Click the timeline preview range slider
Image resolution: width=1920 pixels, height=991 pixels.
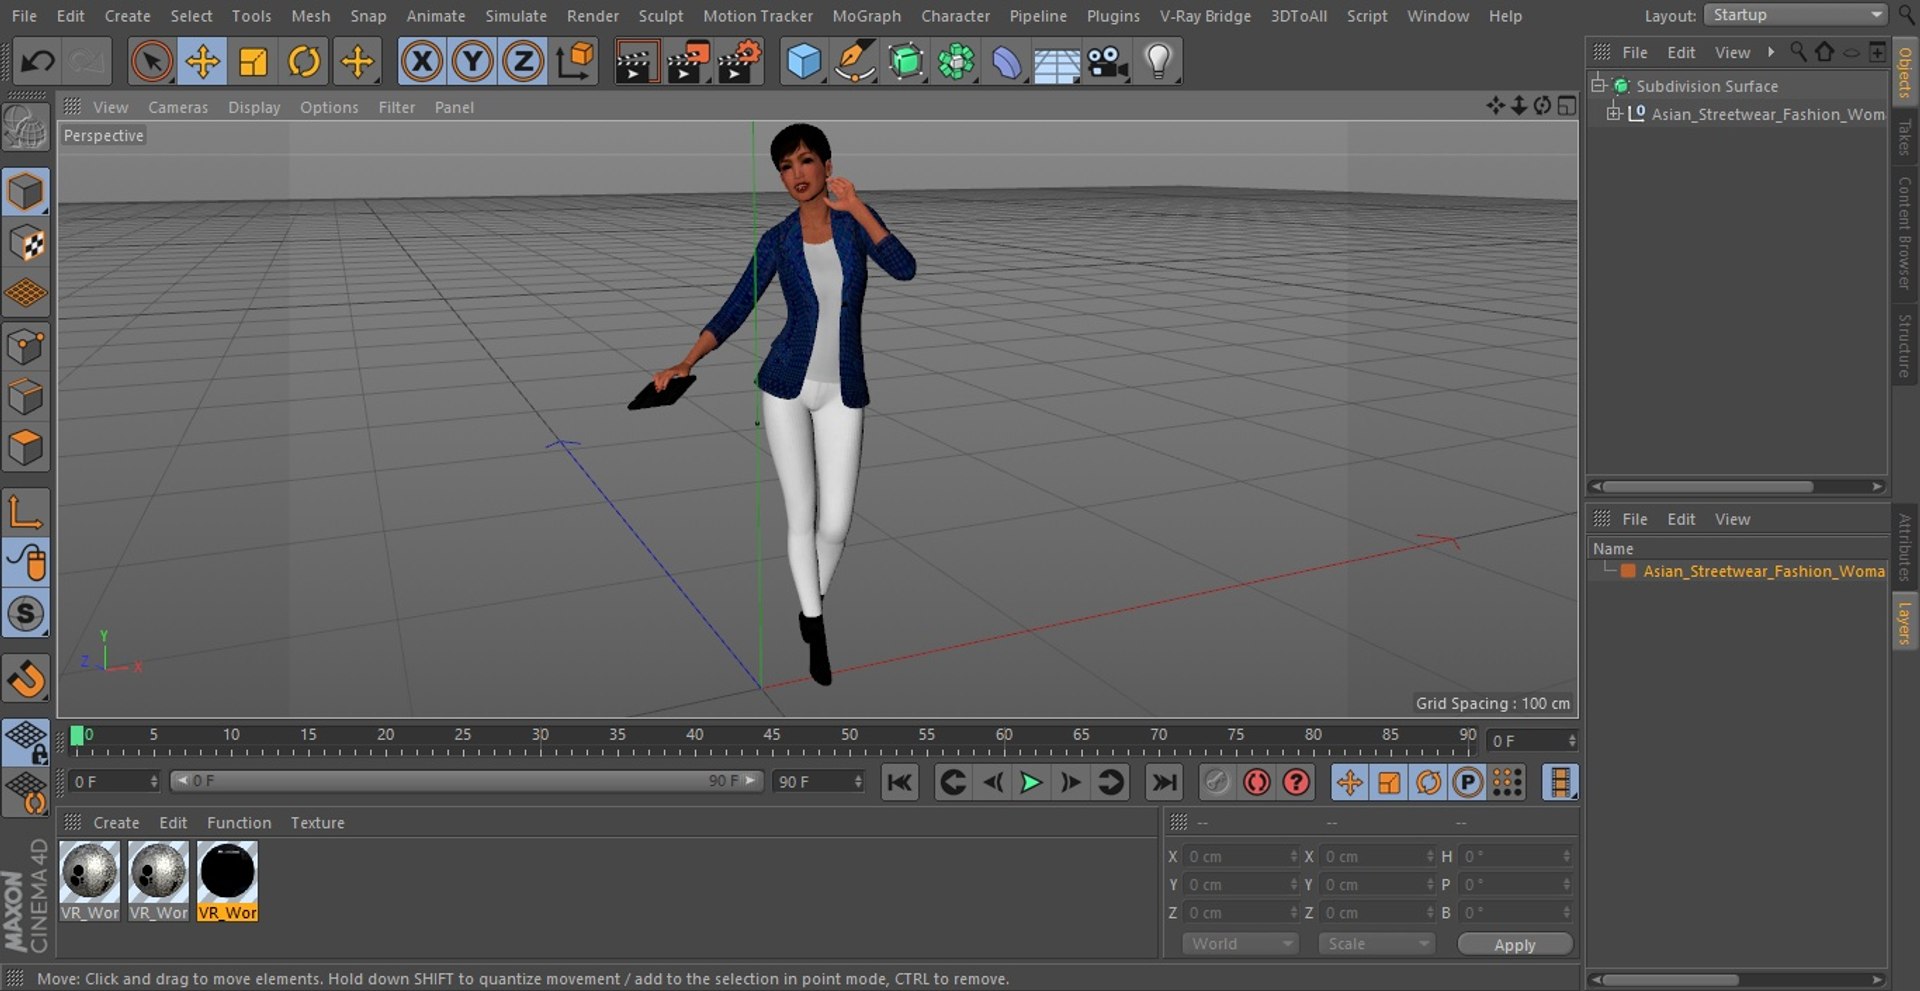pyautogui.click(x=465, y=781)
